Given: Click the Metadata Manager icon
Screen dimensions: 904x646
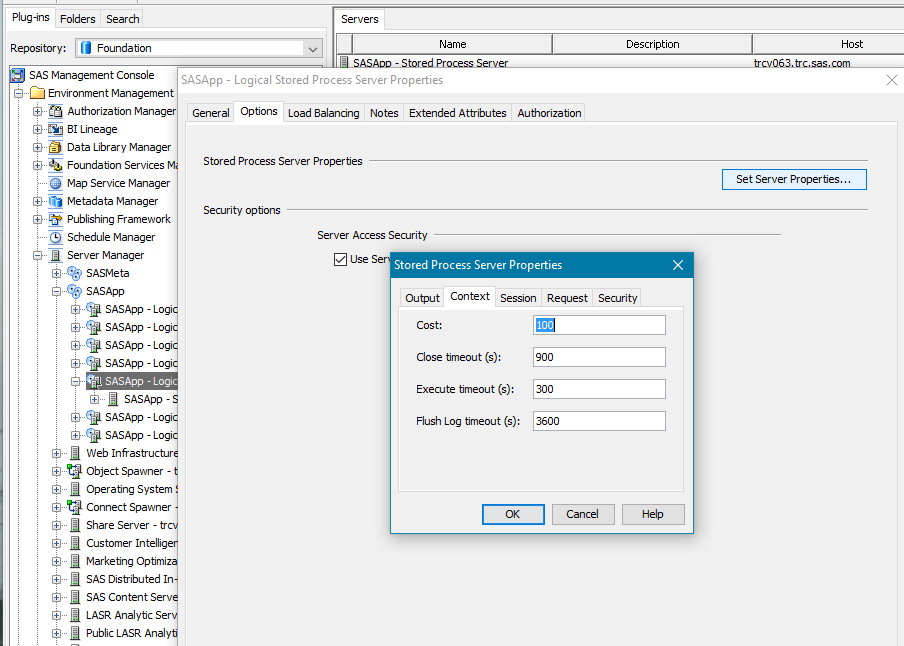Looking at the screenshot, I should [x=56, y=201].
